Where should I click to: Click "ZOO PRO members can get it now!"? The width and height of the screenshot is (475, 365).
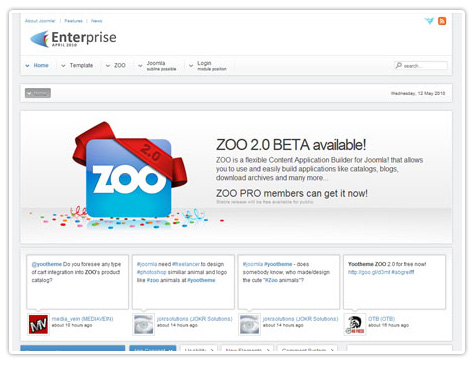(292, 193)
